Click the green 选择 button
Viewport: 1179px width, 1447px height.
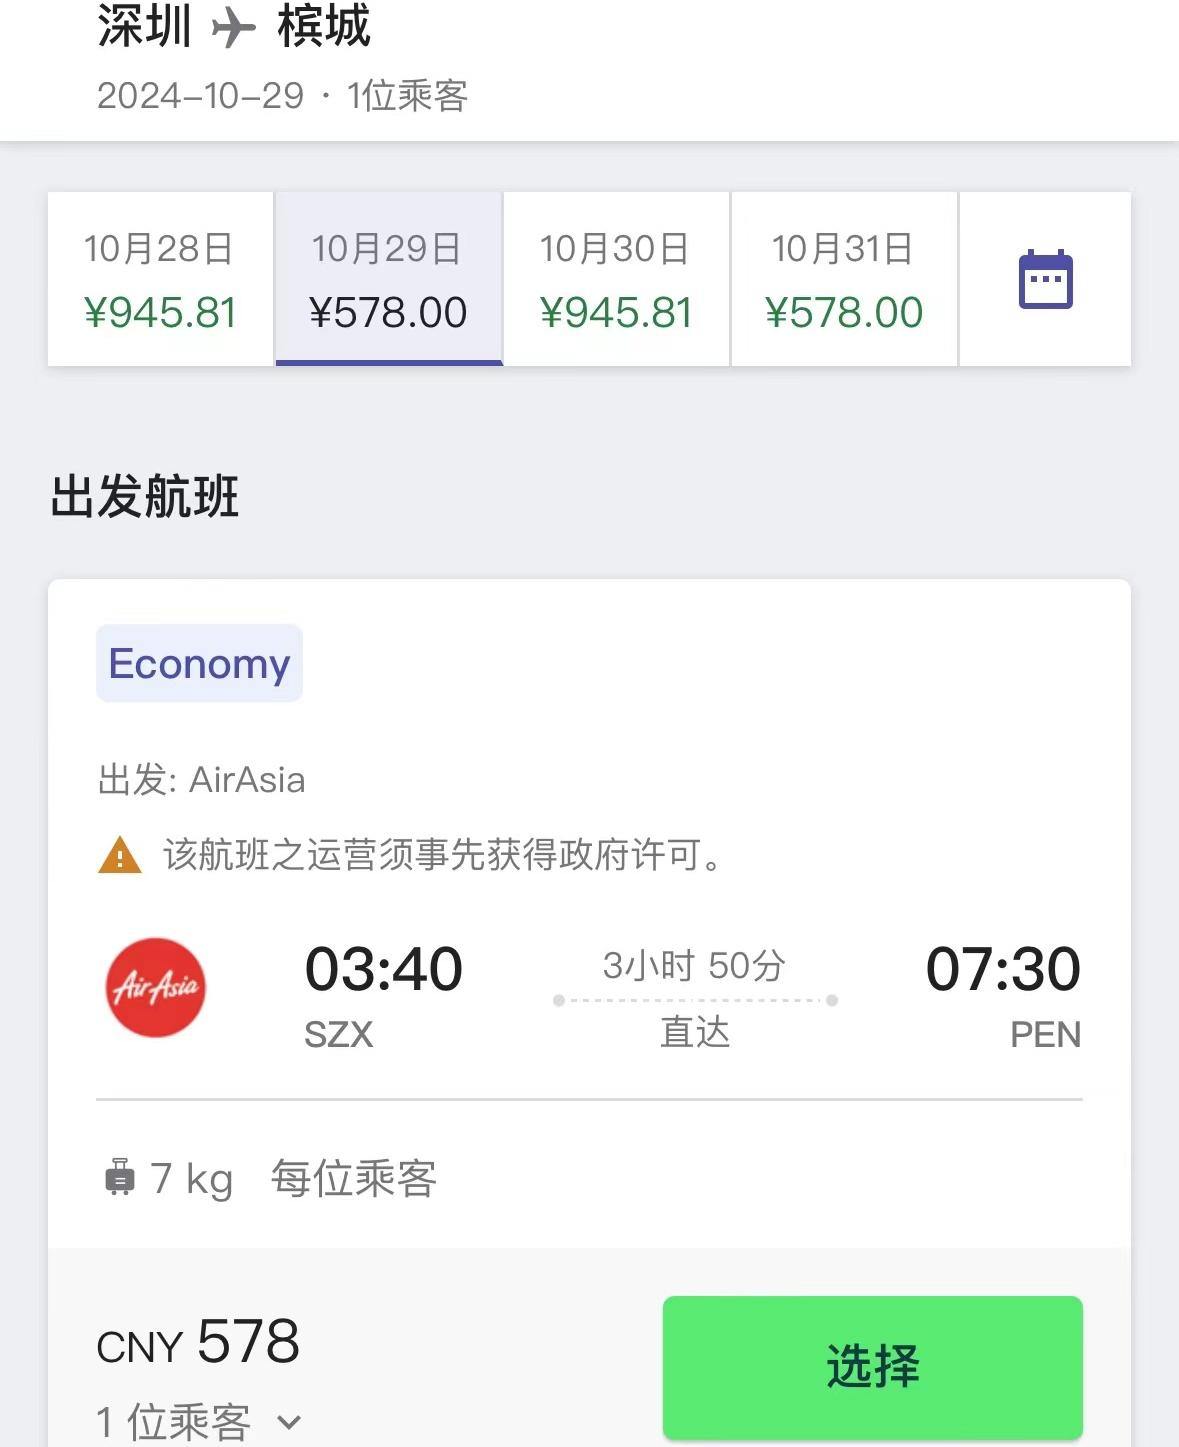click(x=872, y=1367)
